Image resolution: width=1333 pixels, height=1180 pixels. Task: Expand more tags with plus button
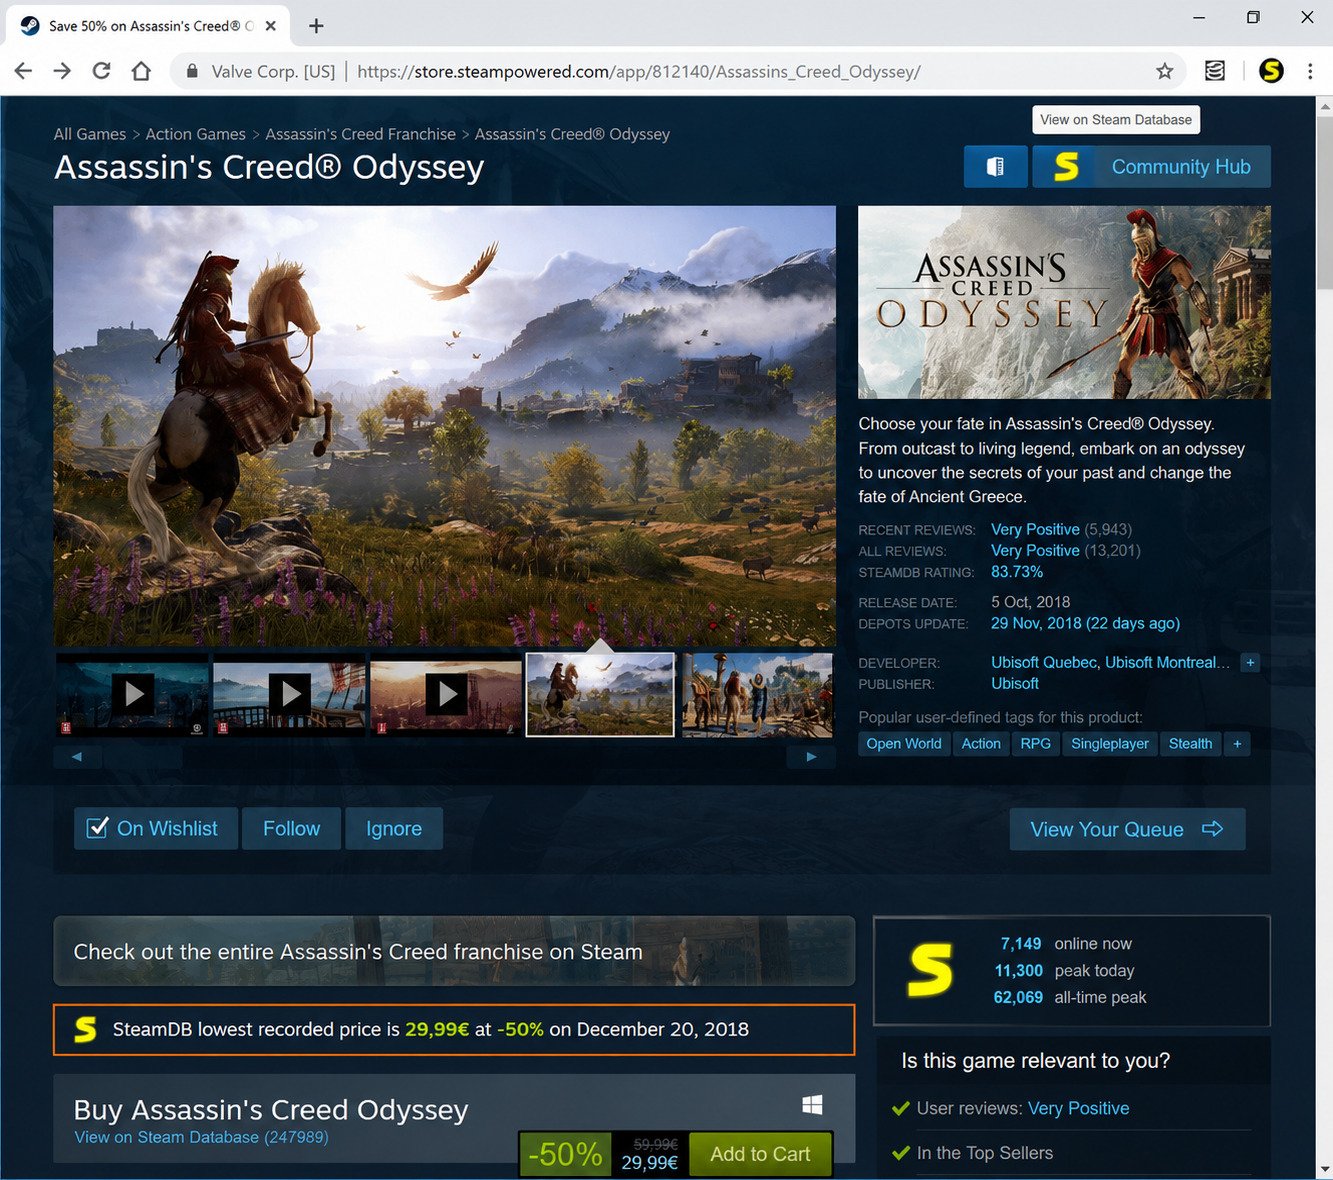(1237, 743)
